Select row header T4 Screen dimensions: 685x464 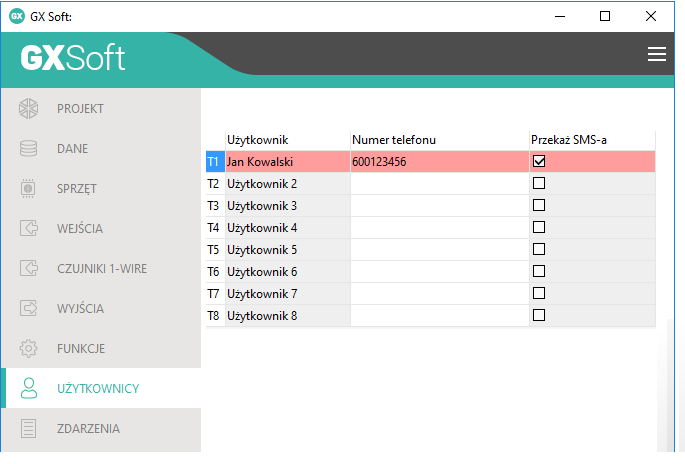point(213,227)
